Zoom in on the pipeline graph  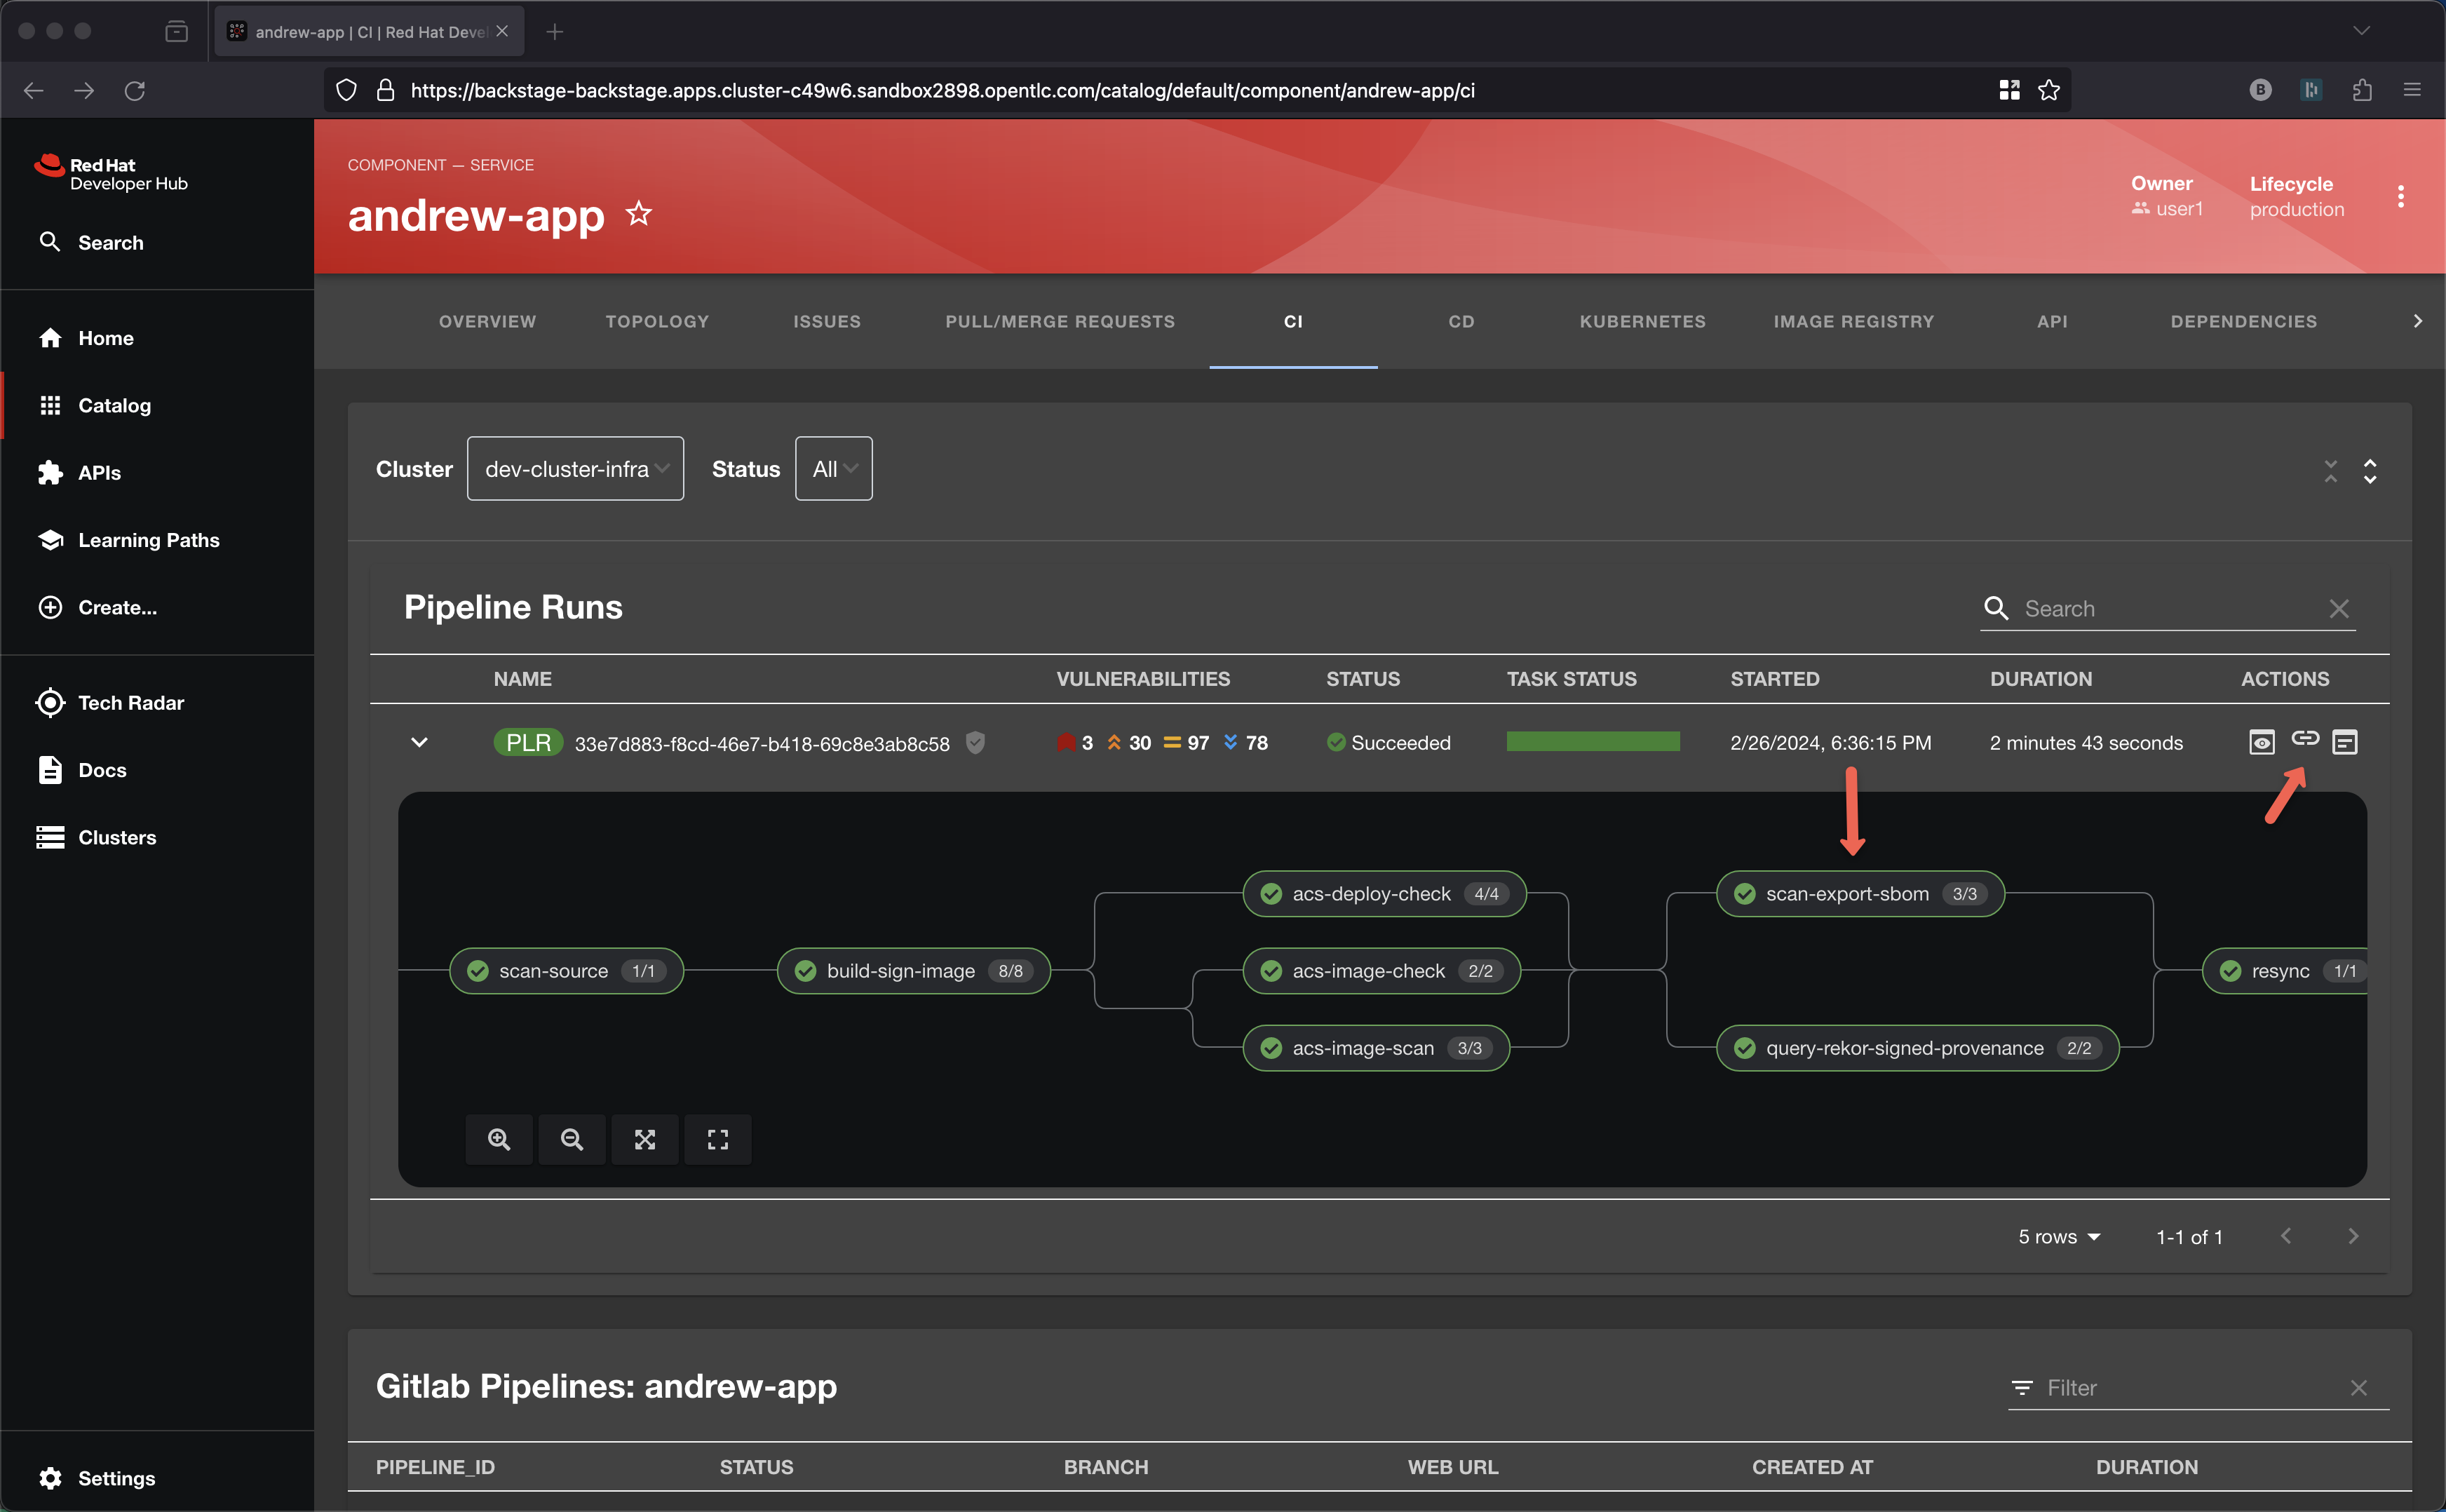tap(498, 1139)
